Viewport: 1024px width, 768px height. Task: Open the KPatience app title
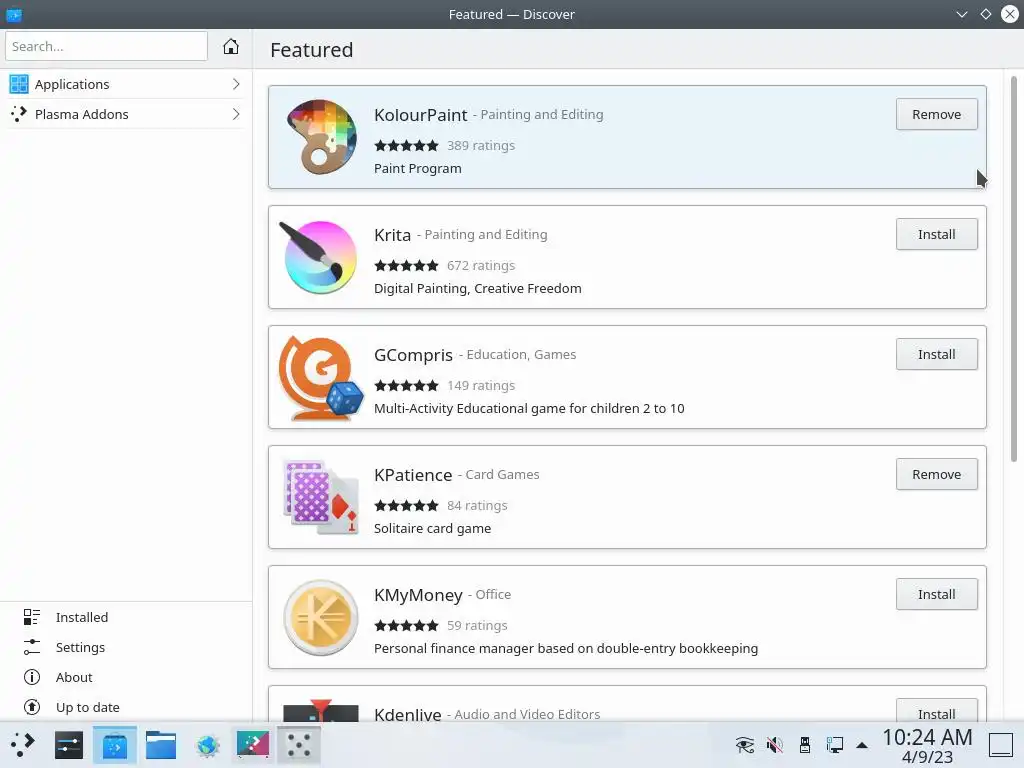pos(413,475)
